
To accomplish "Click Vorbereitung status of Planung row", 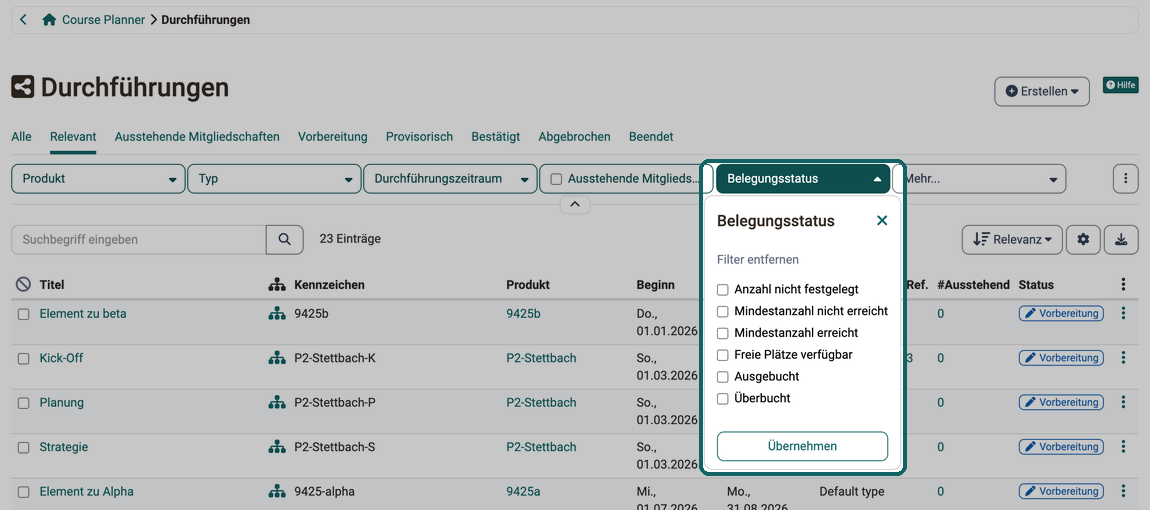I will (1061, 402).
